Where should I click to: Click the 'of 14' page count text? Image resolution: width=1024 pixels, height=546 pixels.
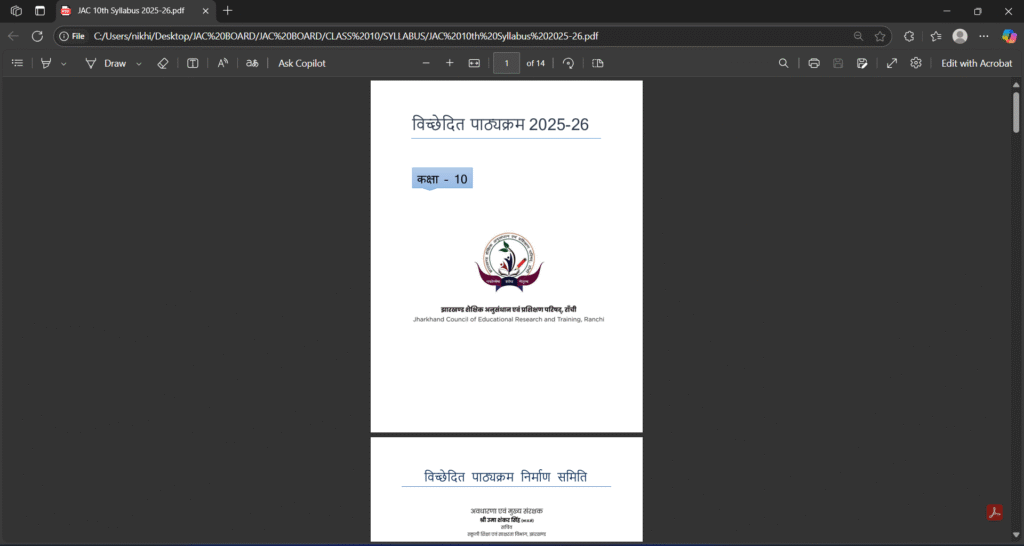tap(536, 63)
